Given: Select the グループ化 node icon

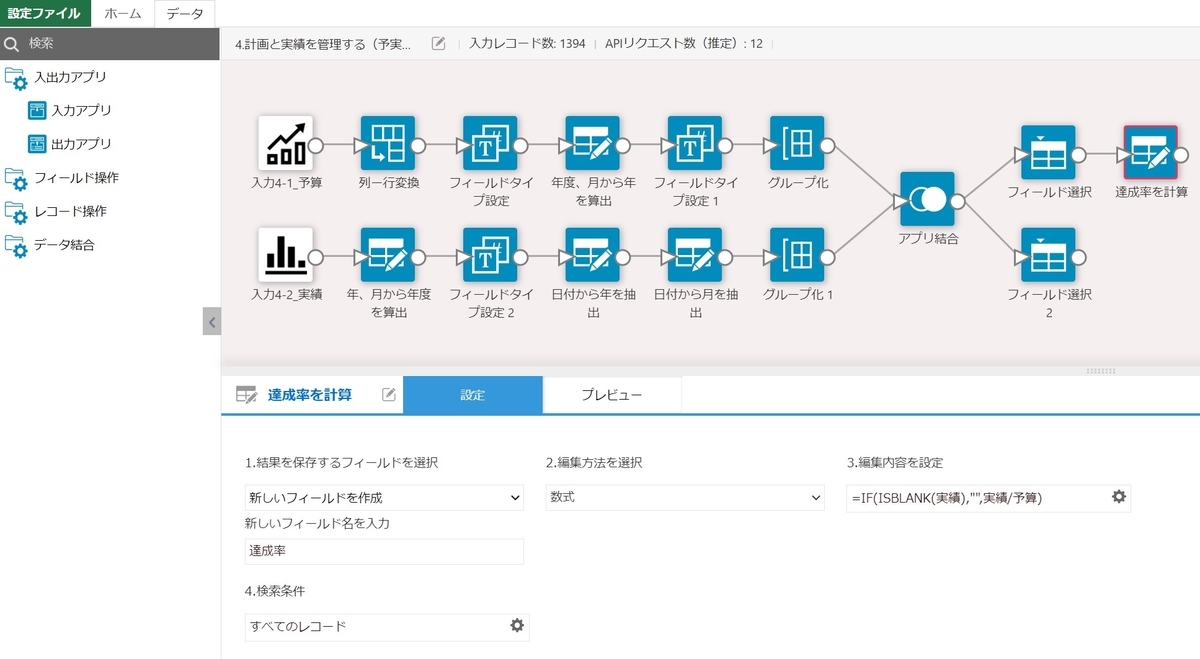Looking at the screenshot, I should tap(797, 143).
